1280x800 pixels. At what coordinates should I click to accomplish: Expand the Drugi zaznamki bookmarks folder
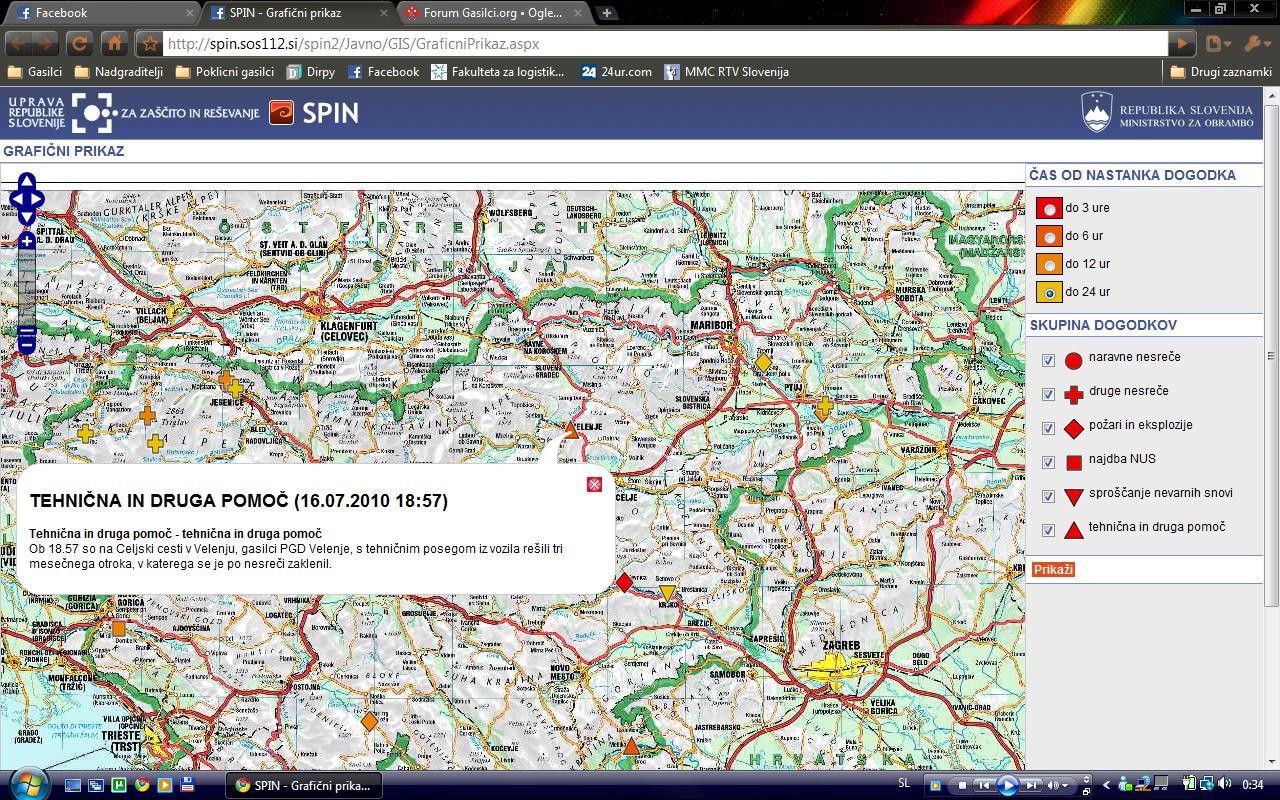pos(1221,72)
